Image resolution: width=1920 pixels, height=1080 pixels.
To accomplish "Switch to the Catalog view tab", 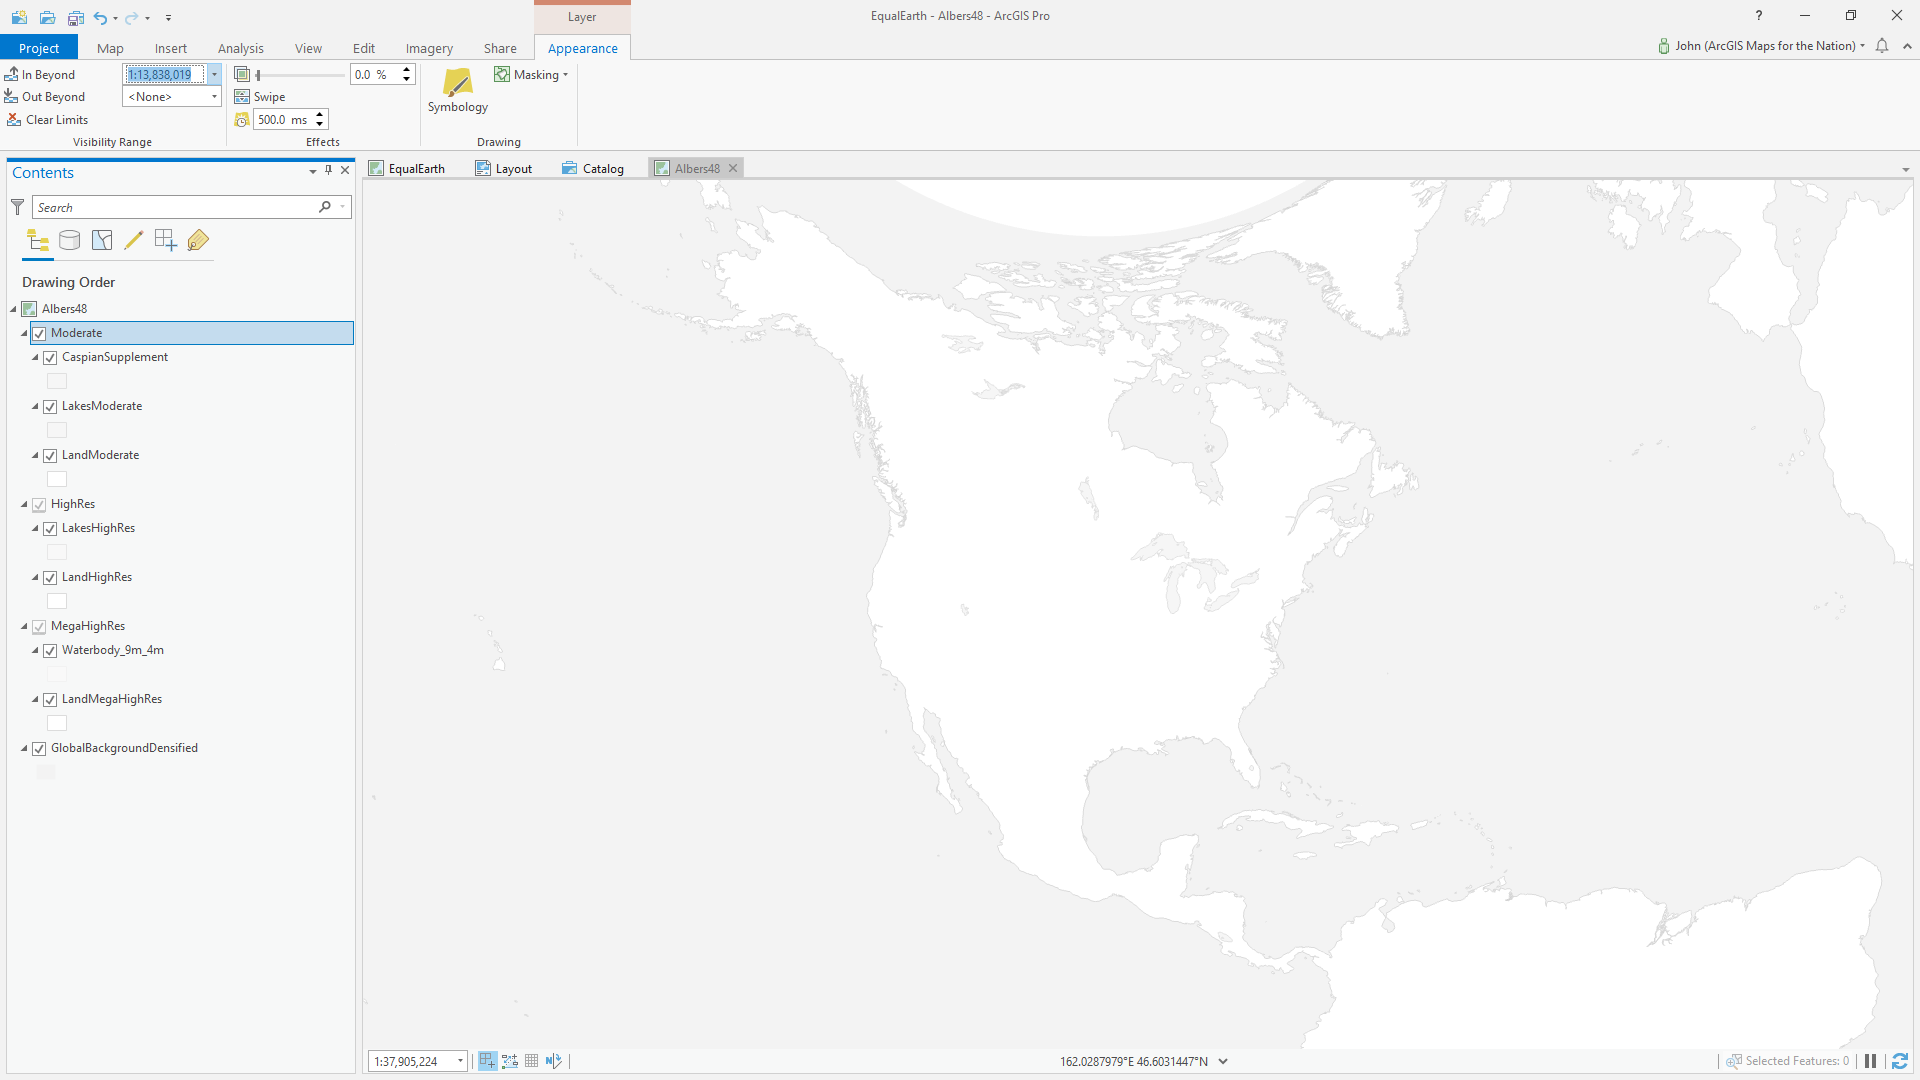I will pyautogui.click(x=593, y=168).
